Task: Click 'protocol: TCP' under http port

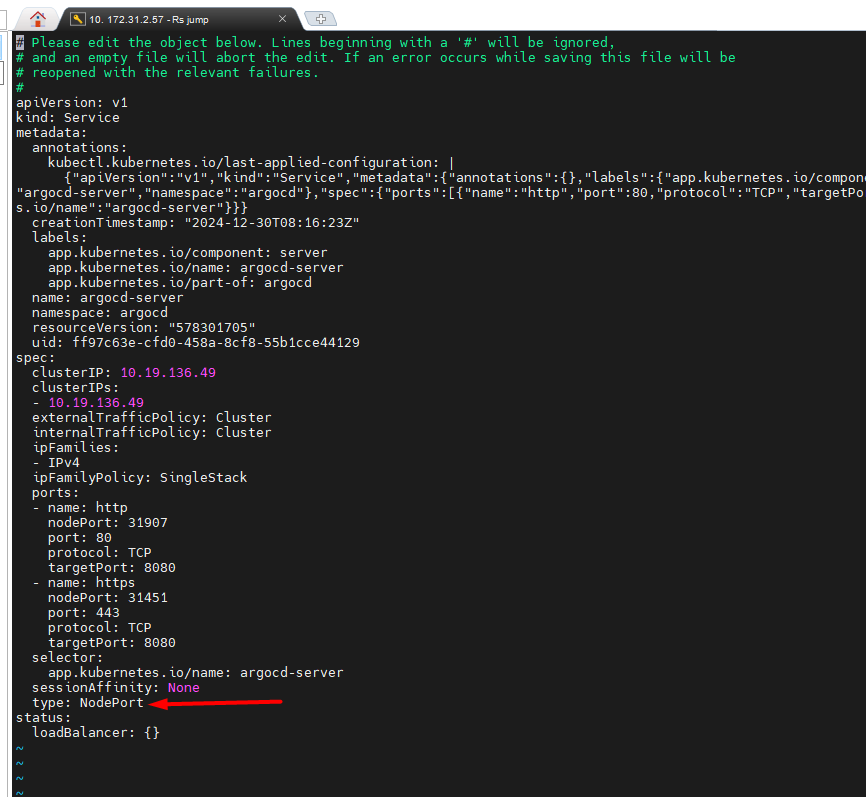Action: (x=99, y=553)
